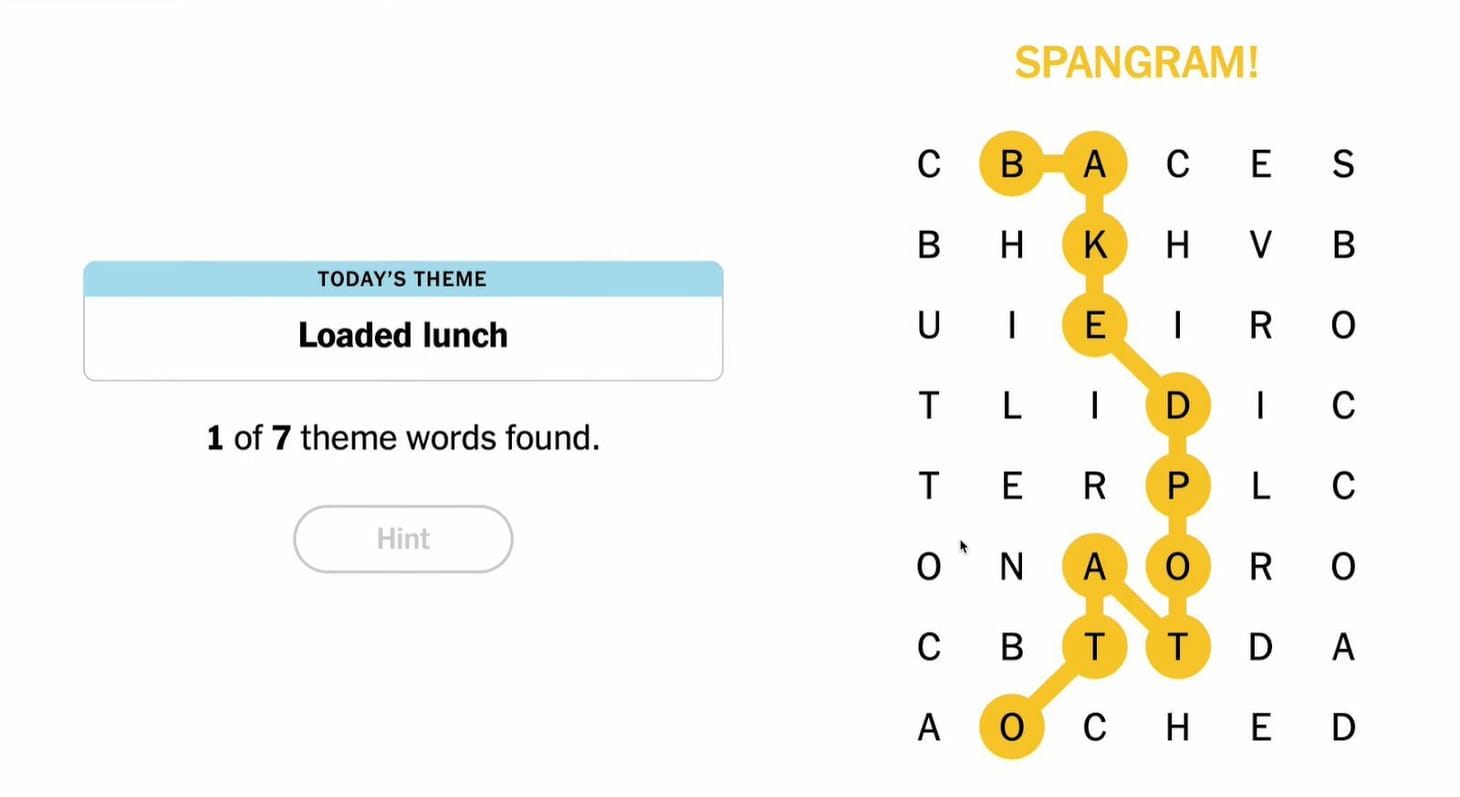
Task: Select the bottom-left letter A in the grid
Action: pyautogui.click(x=928, y=728)
